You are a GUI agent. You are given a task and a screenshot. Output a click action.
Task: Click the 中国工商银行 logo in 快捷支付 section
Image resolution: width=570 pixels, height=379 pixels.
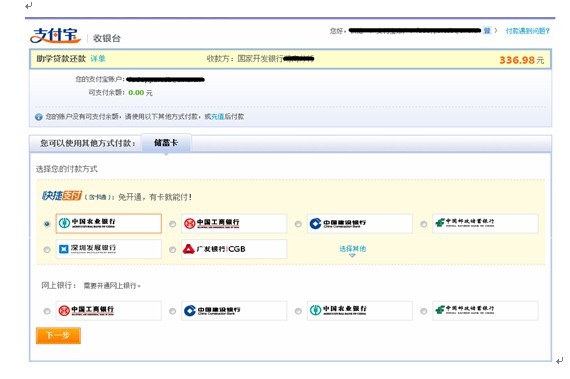point(234,223)
